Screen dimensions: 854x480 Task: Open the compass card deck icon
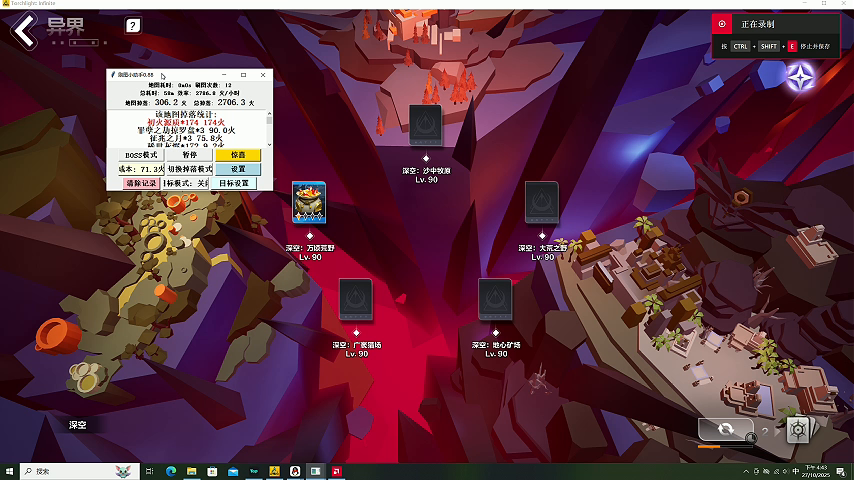click(798, 430)
